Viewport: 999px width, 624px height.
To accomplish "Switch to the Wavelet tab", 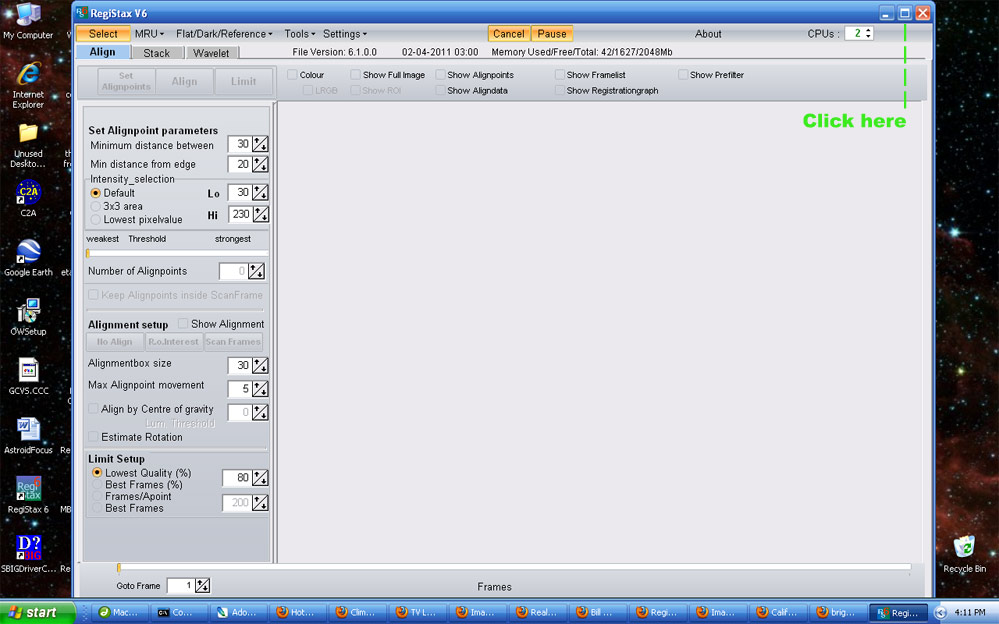I will point(212,53).
